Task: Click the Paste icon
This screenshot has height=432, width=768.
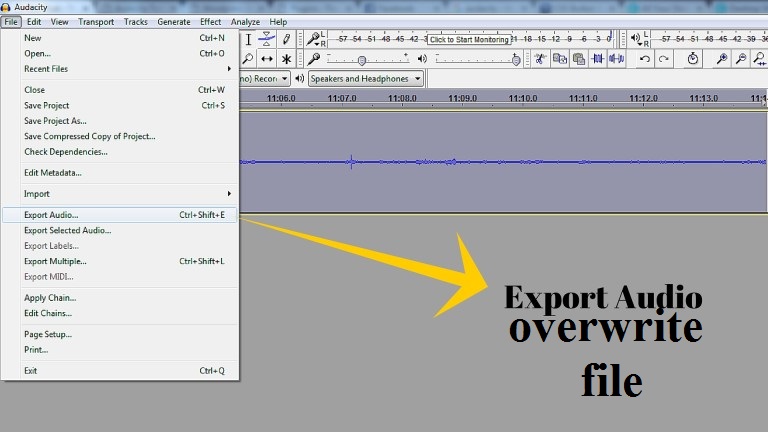Action: tap(579, 59)
